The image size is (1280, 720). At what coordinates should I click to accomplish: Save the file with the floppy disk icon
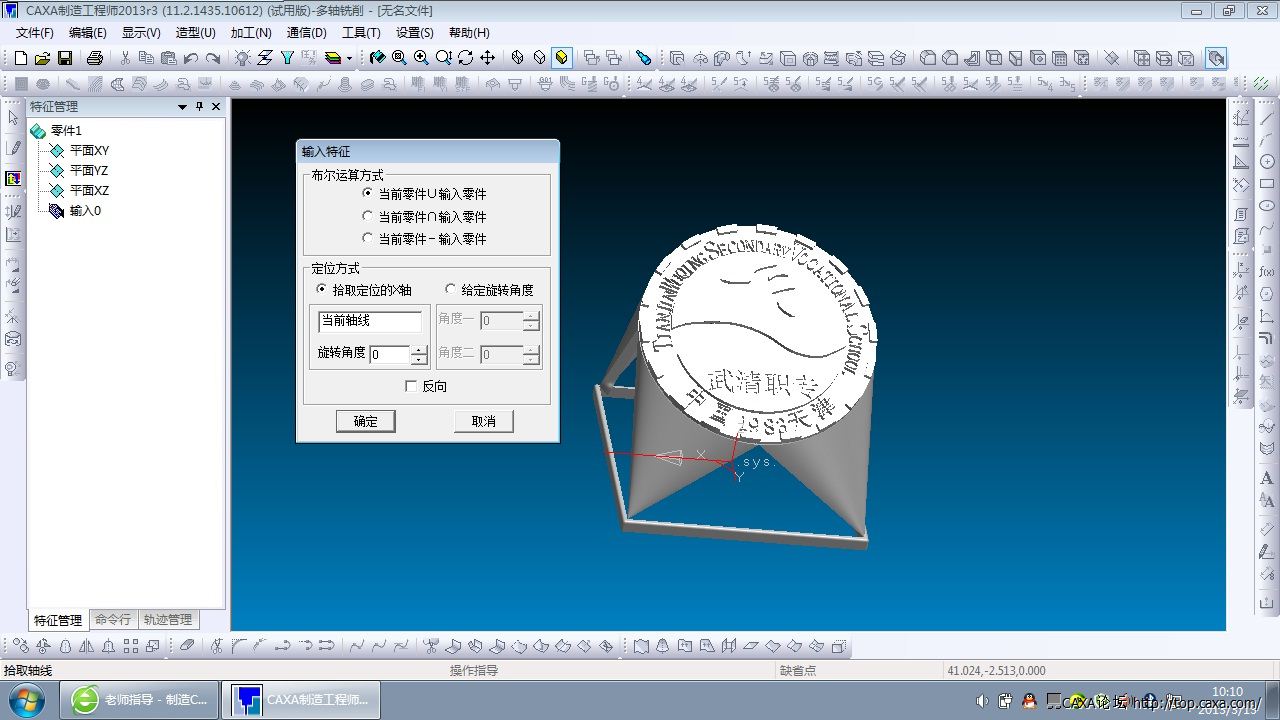[65, 58]
